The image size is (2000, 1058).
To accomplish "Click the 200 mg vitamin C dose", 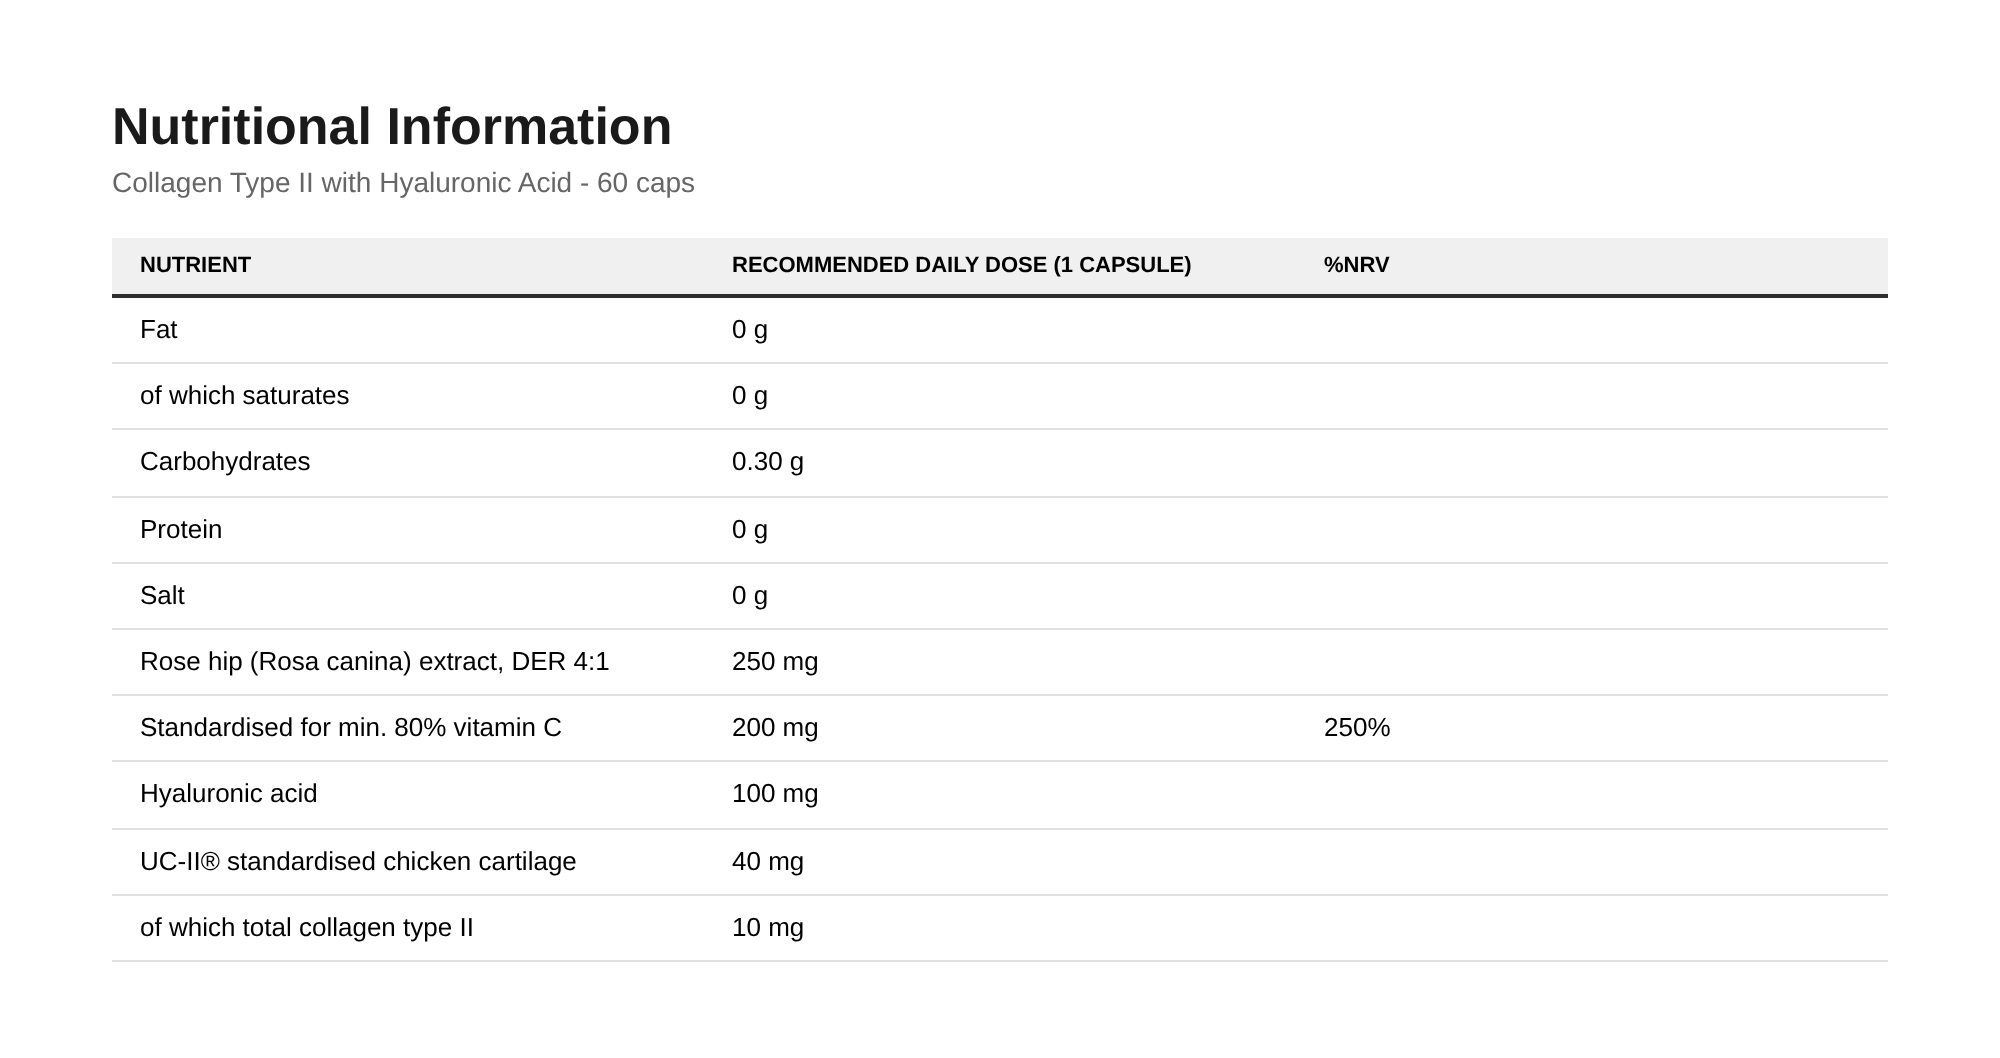I will click(x=775, y=728).
